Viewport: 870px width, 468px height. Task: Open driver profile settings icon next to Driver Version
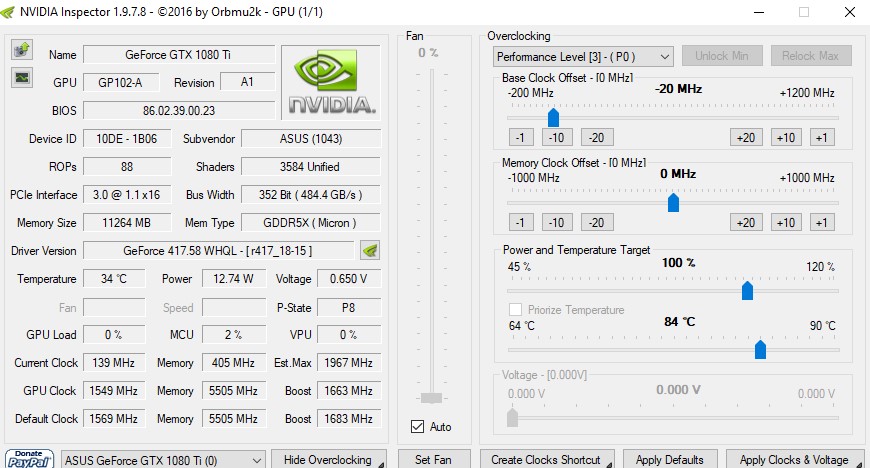pyautogui.click(x=370, y=250)
